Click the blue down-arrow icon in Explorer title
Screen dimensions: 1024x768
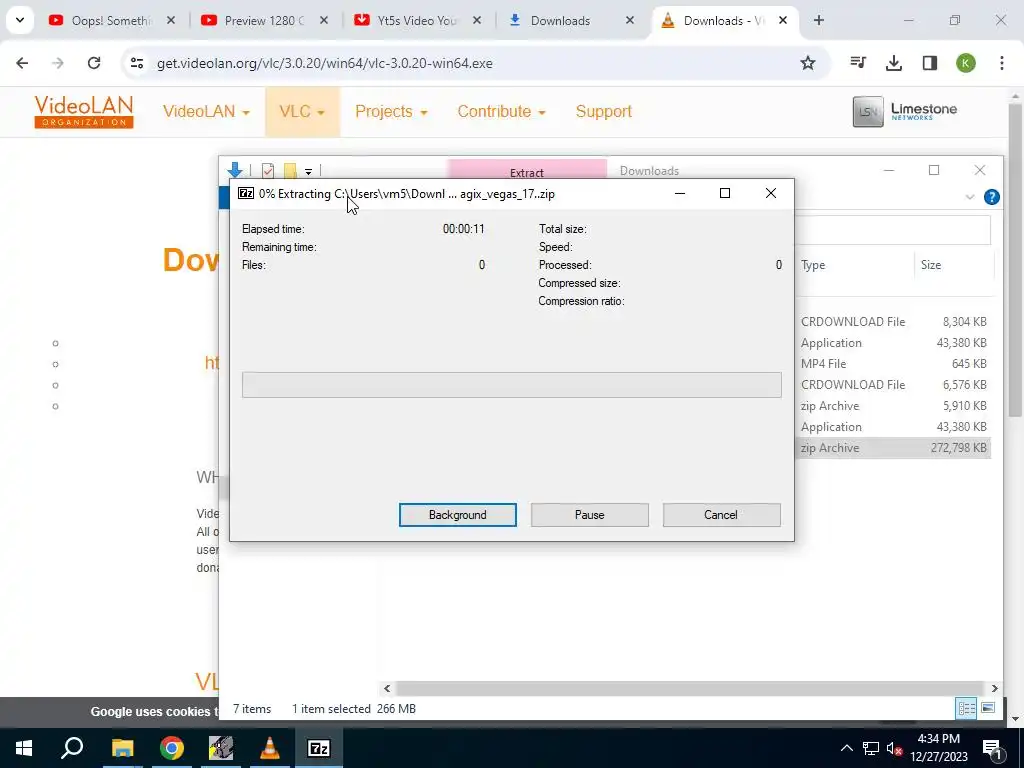tap(235, 170)
